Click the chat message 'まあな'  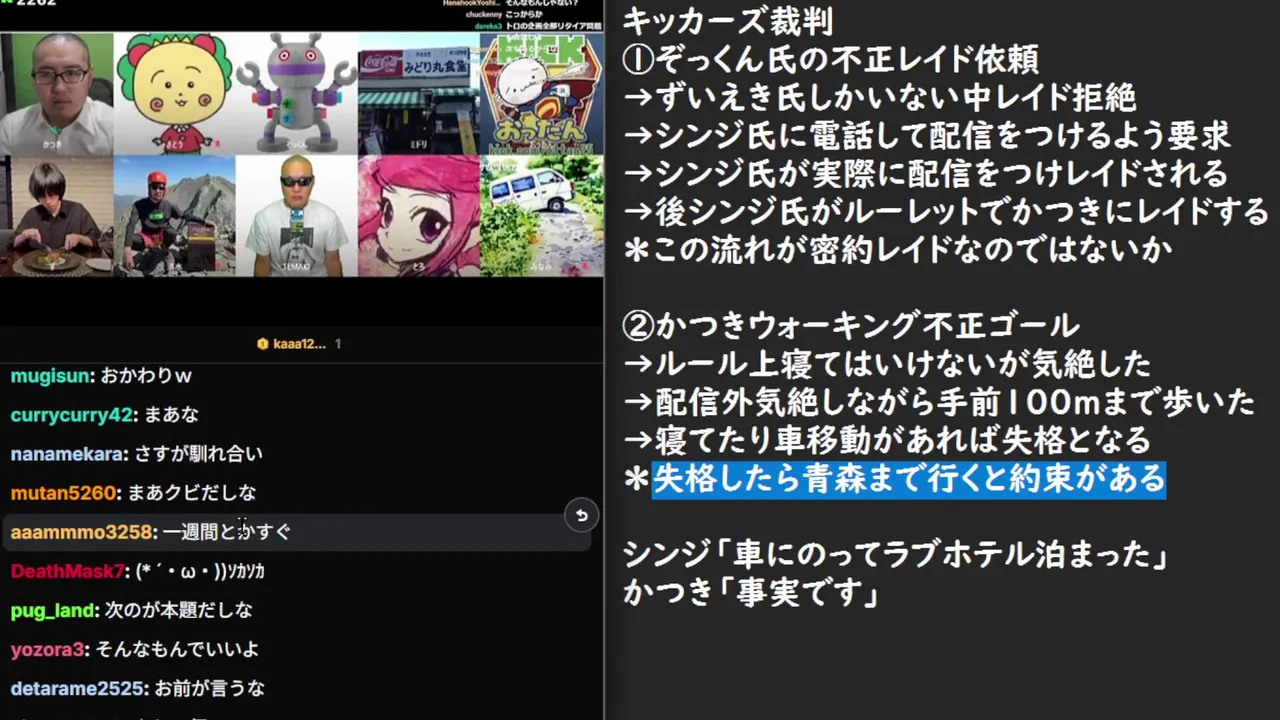[x=170, y=415]
